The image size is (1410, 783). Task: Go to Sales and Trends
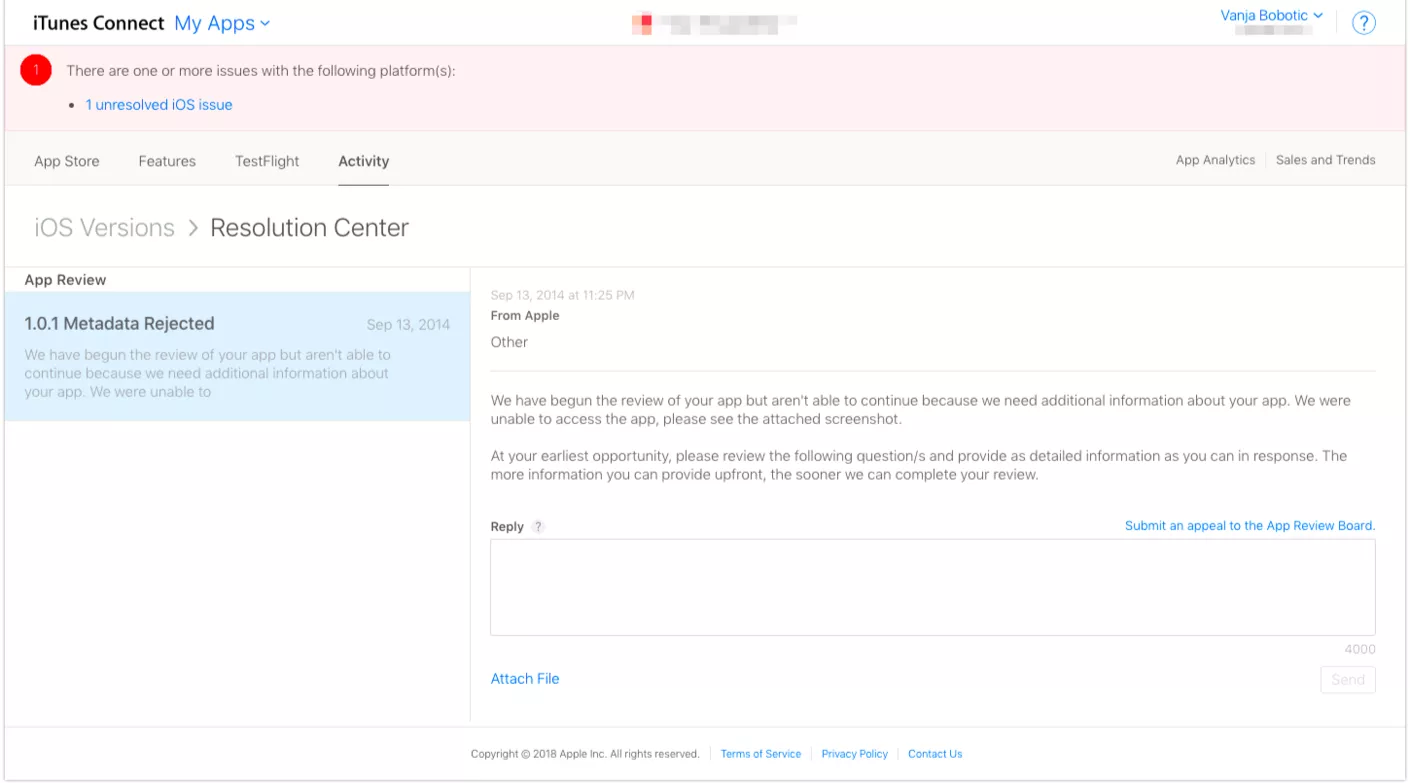click(1325, 160)
